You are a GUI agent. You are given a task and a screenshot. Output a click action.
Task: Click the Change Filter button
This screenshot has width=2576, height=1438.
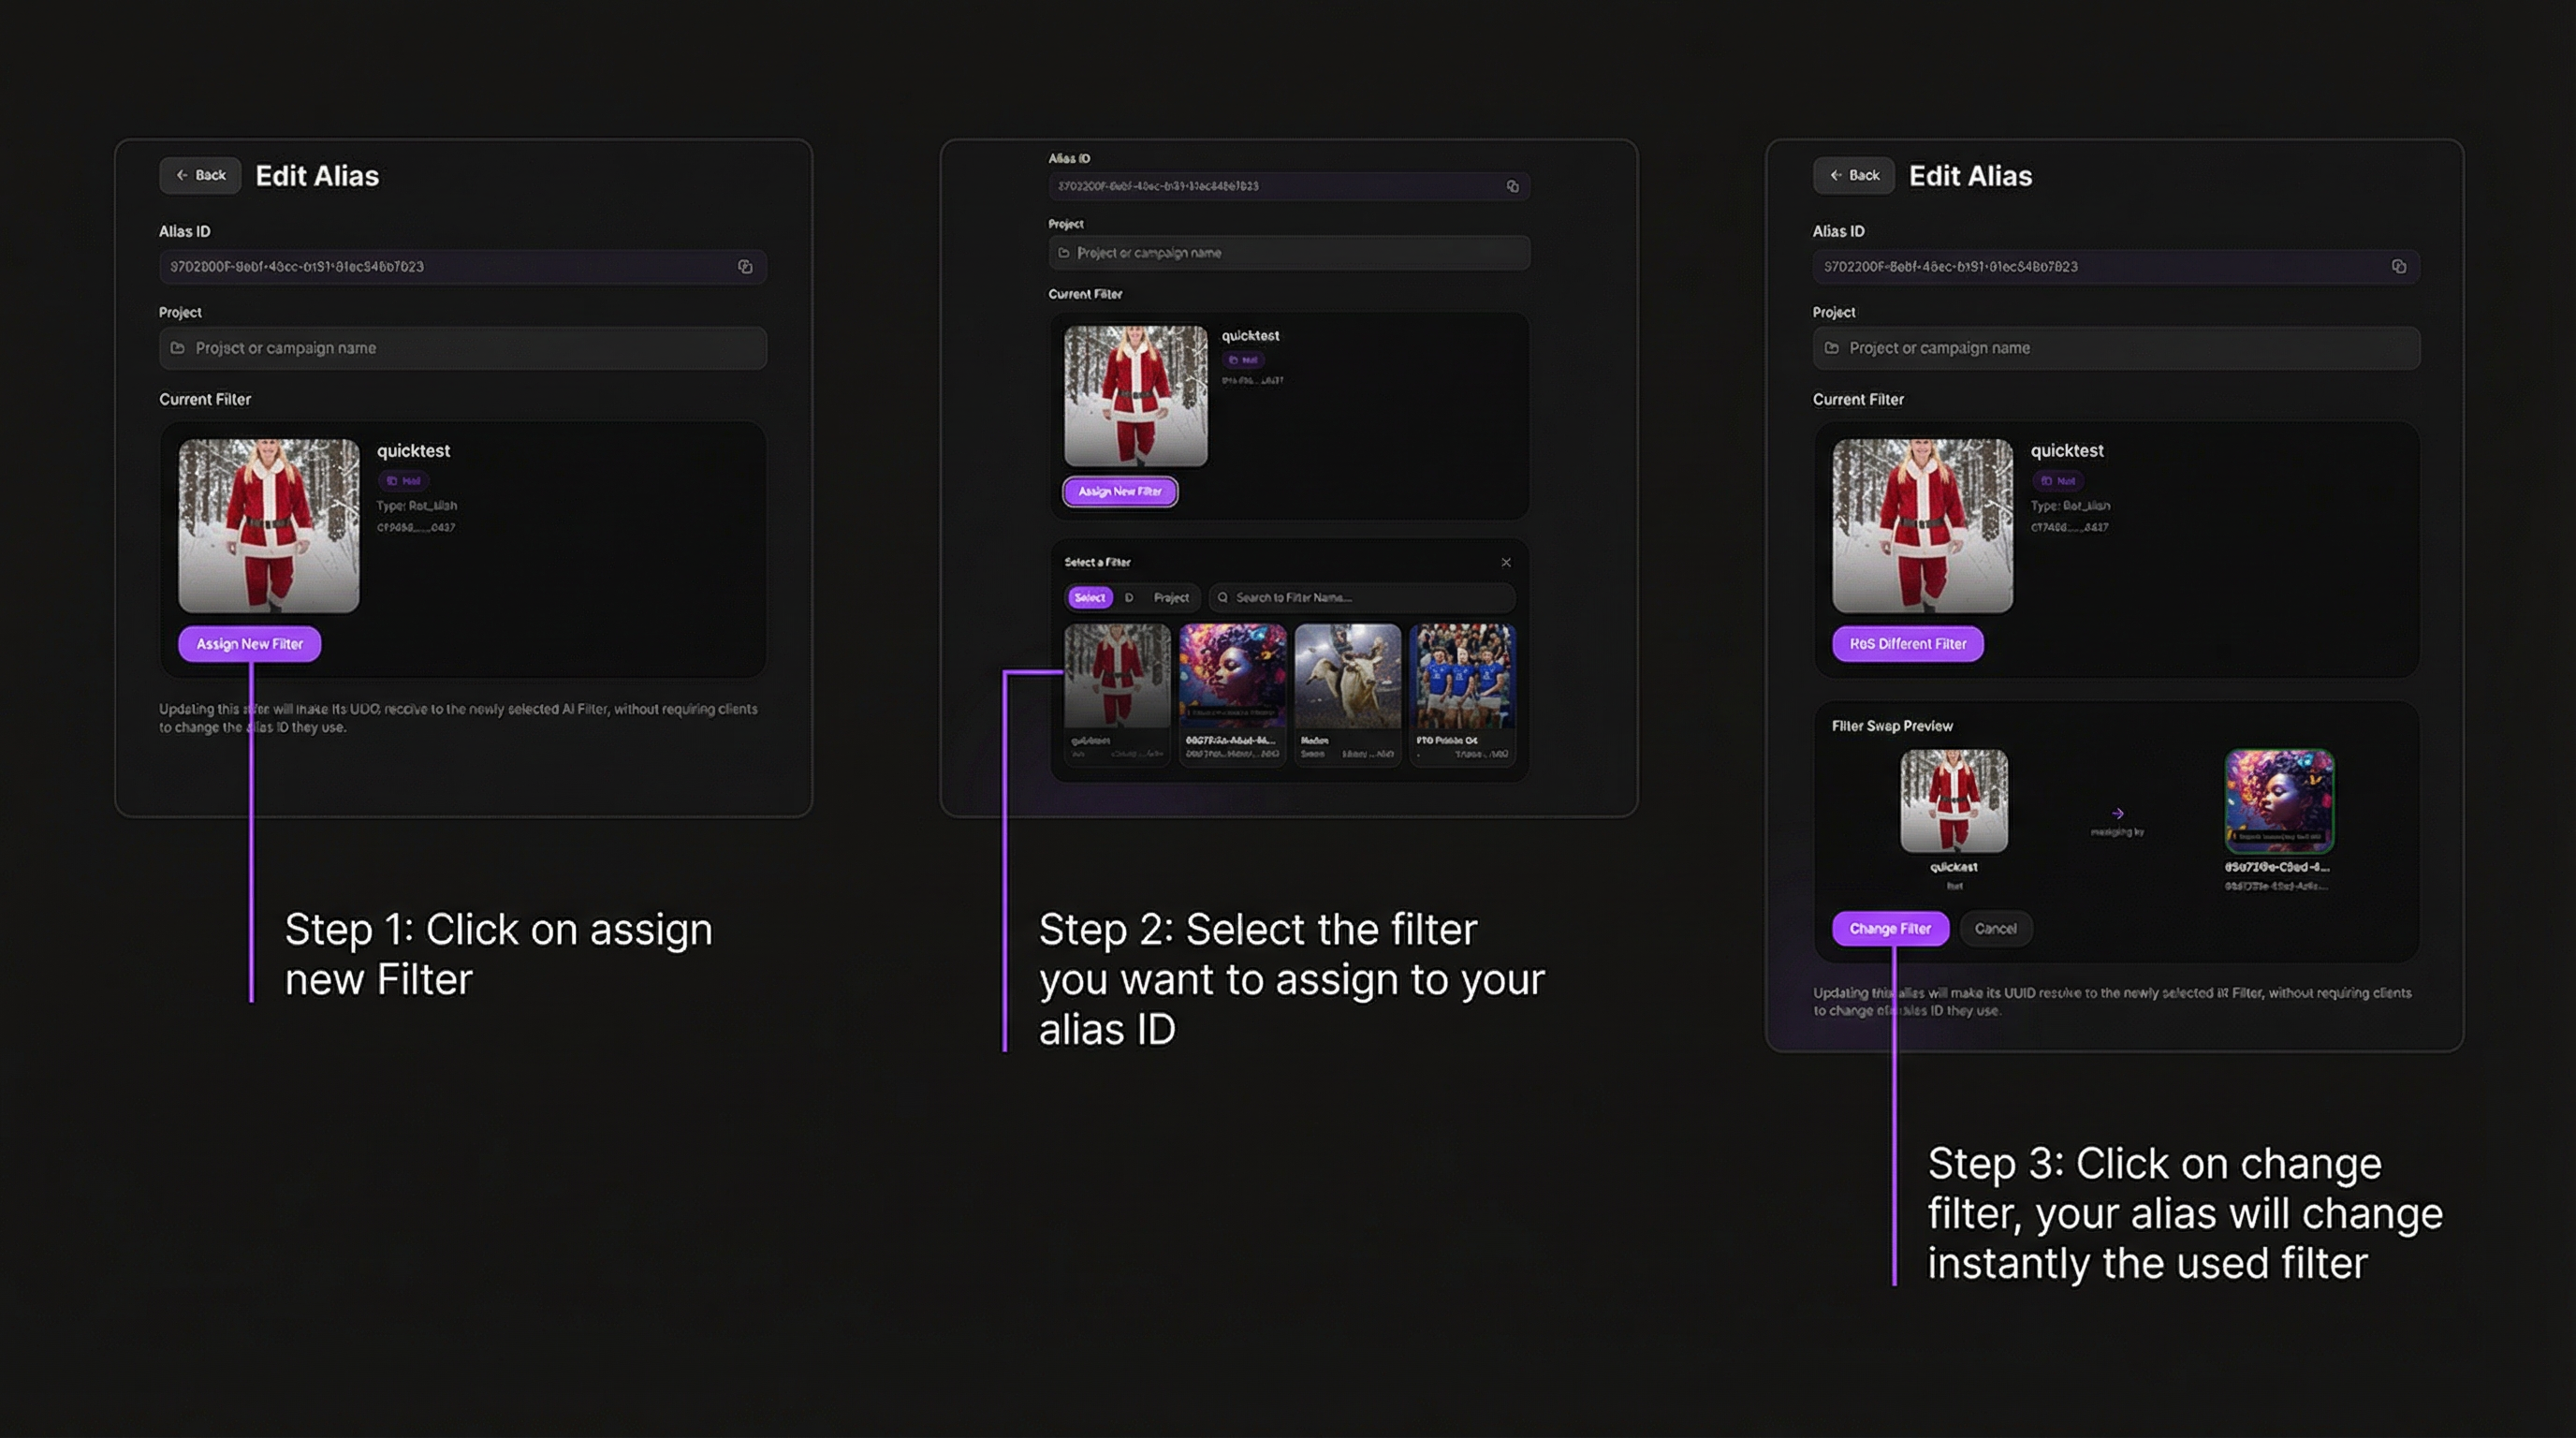pos(1889,928)
